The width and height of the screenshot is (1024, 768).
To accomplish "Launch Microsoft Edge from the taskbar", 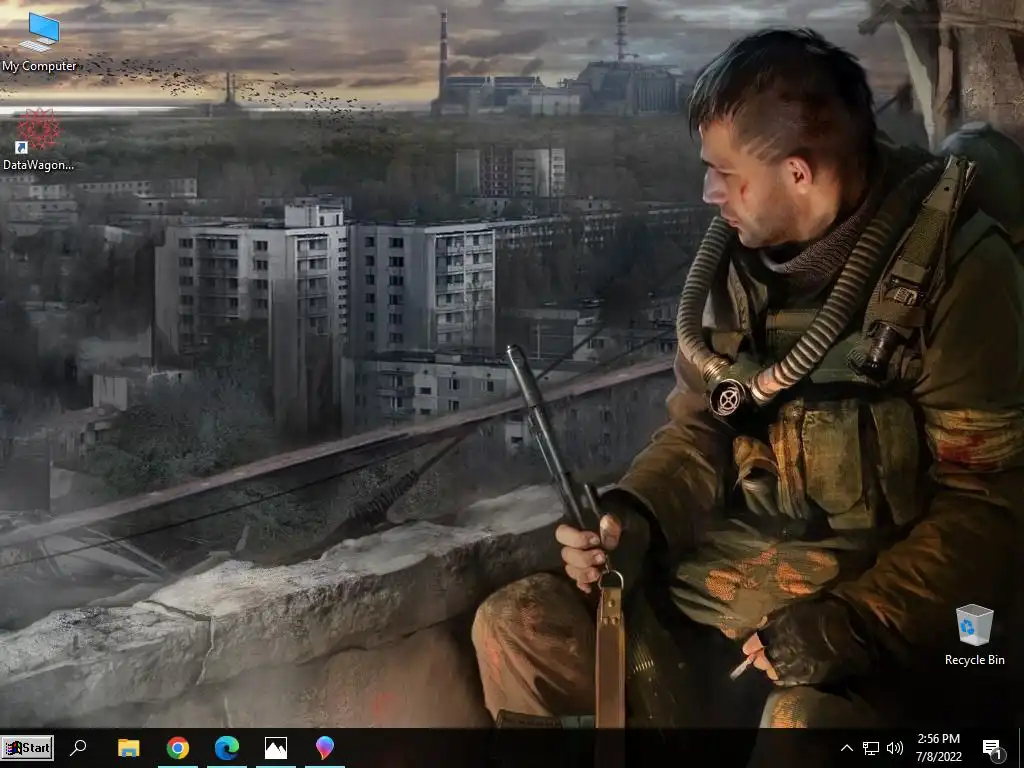I will coord(227,748).
